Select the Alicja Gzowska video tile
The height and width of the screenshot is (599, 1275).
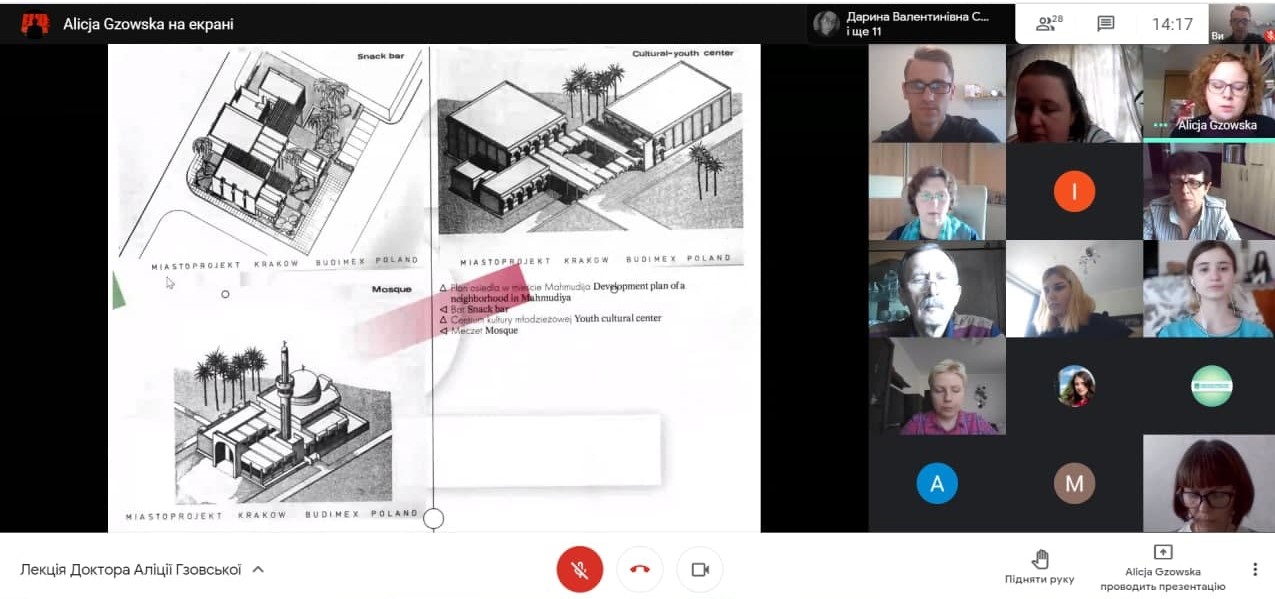1208,92
